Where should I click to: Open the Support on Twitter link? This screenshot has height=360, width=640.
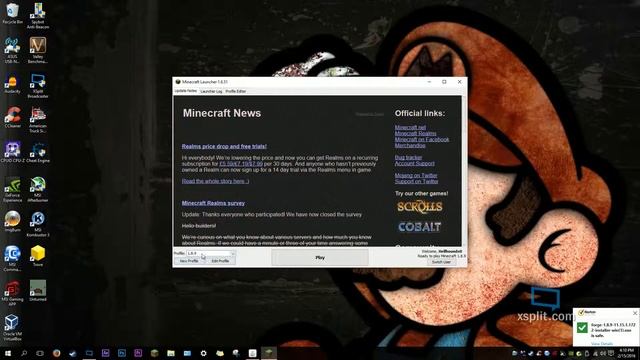pos(416,181)
